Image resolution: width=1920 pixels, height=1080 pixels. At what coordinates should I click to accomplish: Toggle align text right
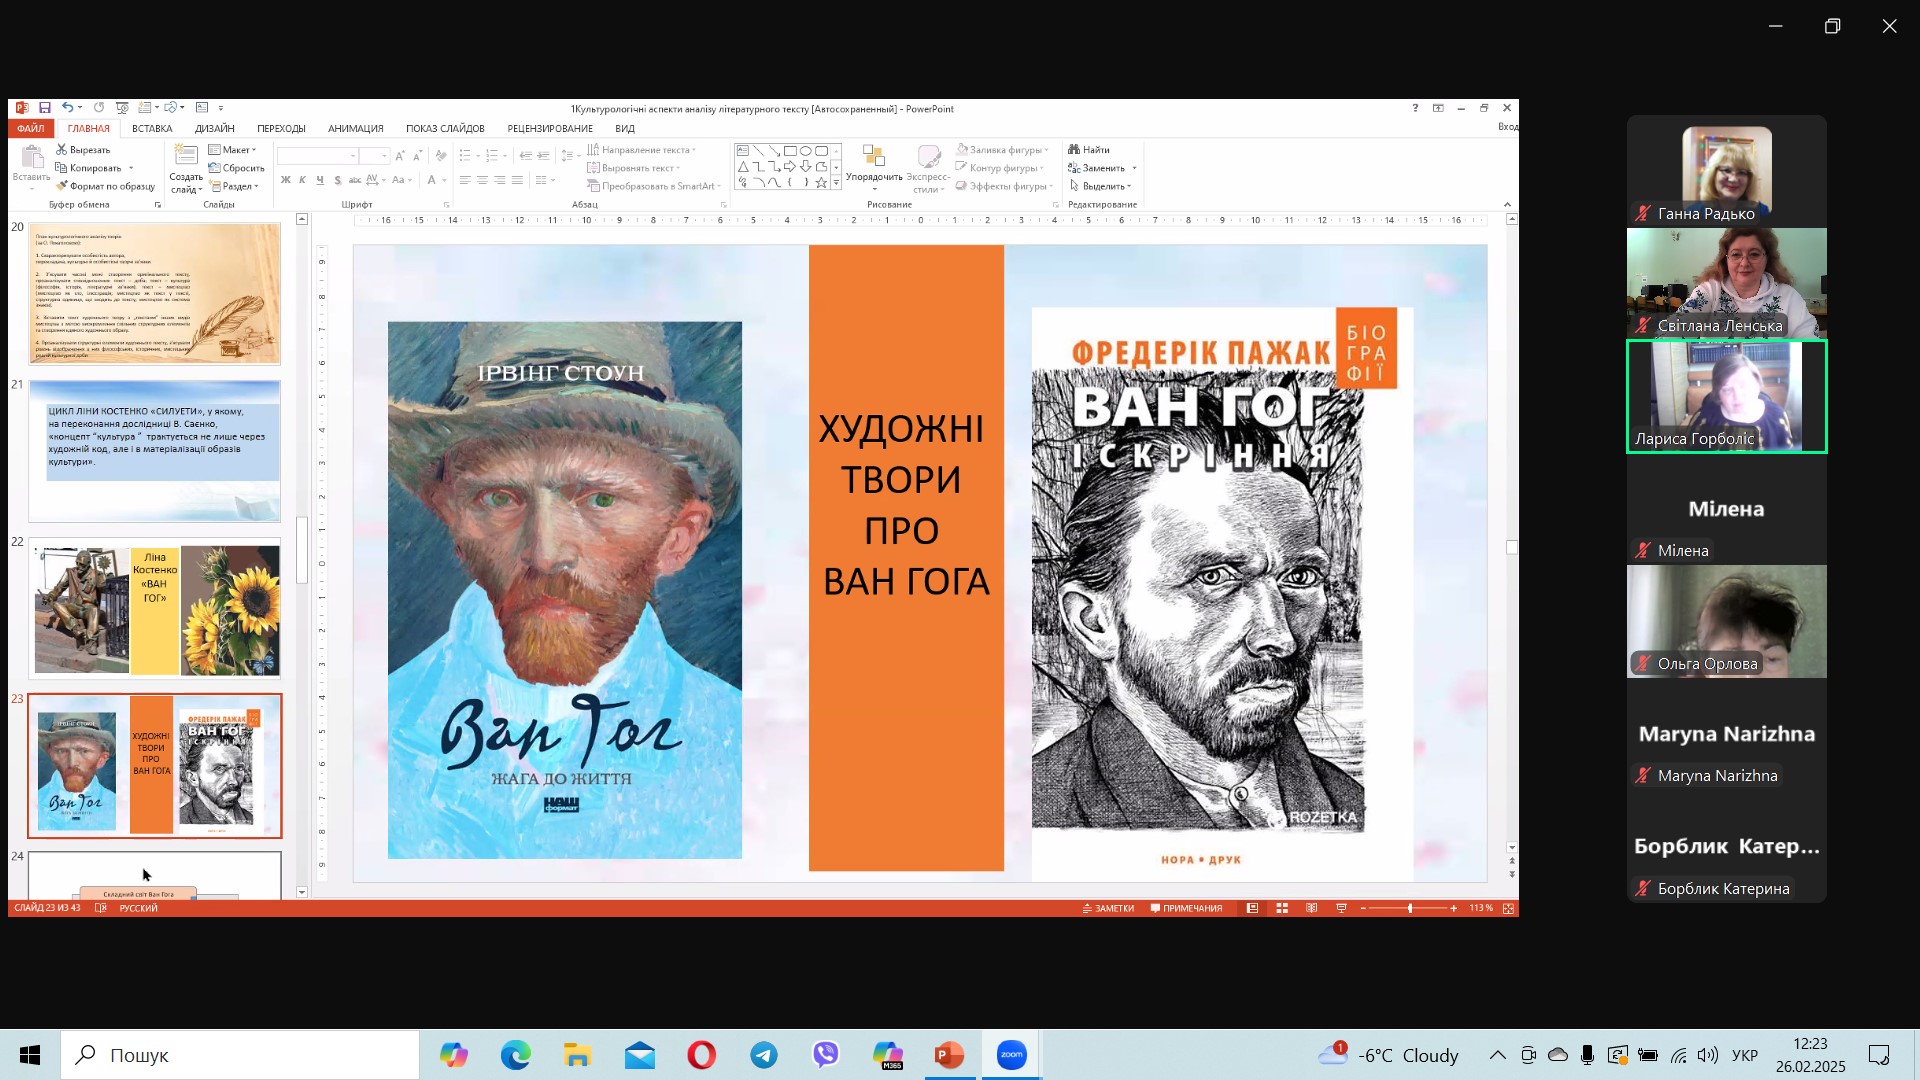499,180
